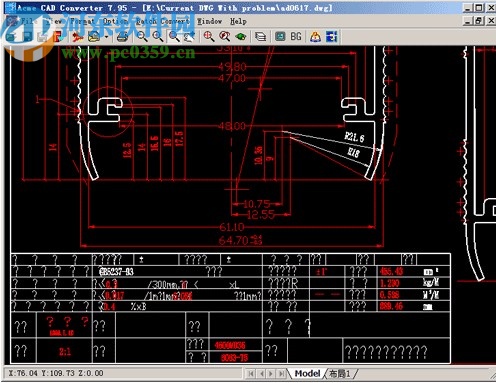Image resolution: width=496 pixels, height=383 pixels.
Task: Click the blue exit toolbar icon
Action: pyautogui.click(x=332, y=36)
